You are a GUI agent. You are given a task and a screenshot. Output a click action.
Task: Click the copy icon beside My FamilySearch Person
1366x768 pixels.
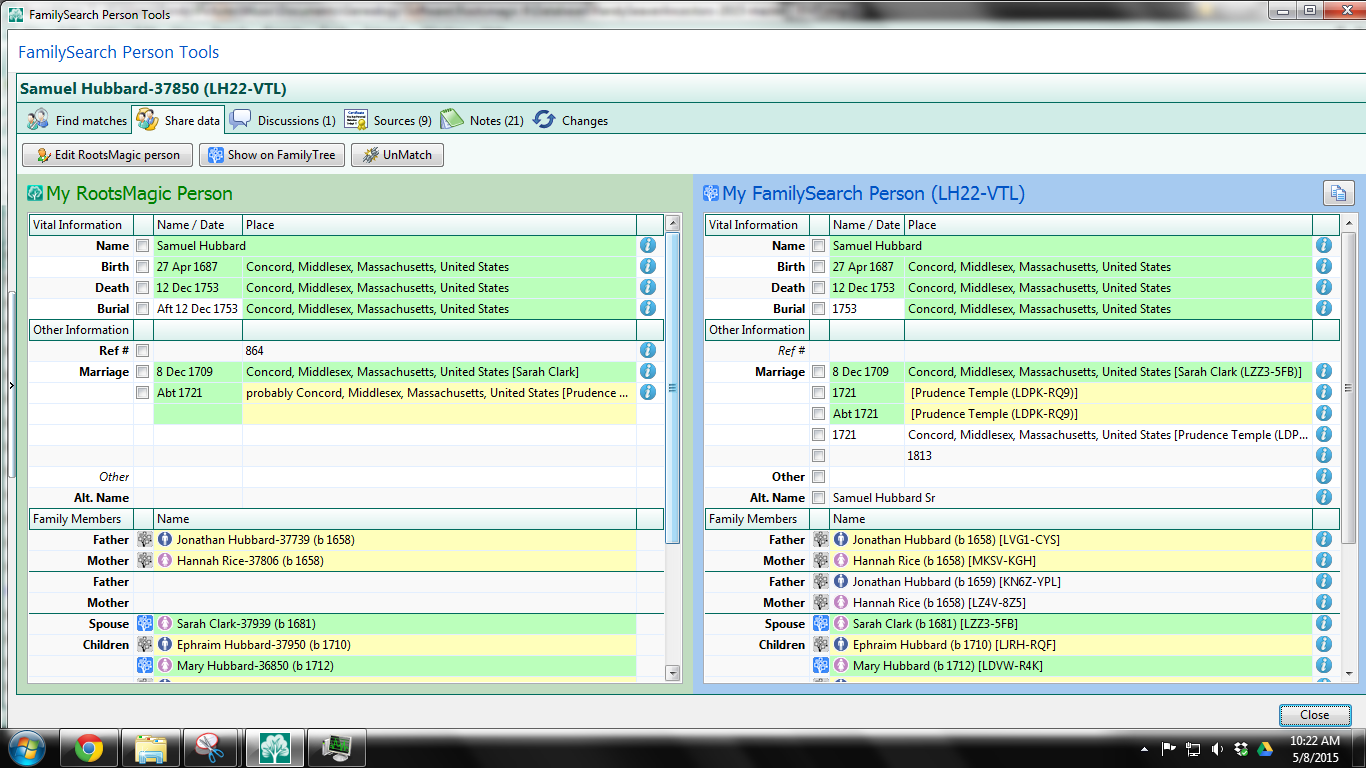pyautogui.click(x=1337, y=193)
